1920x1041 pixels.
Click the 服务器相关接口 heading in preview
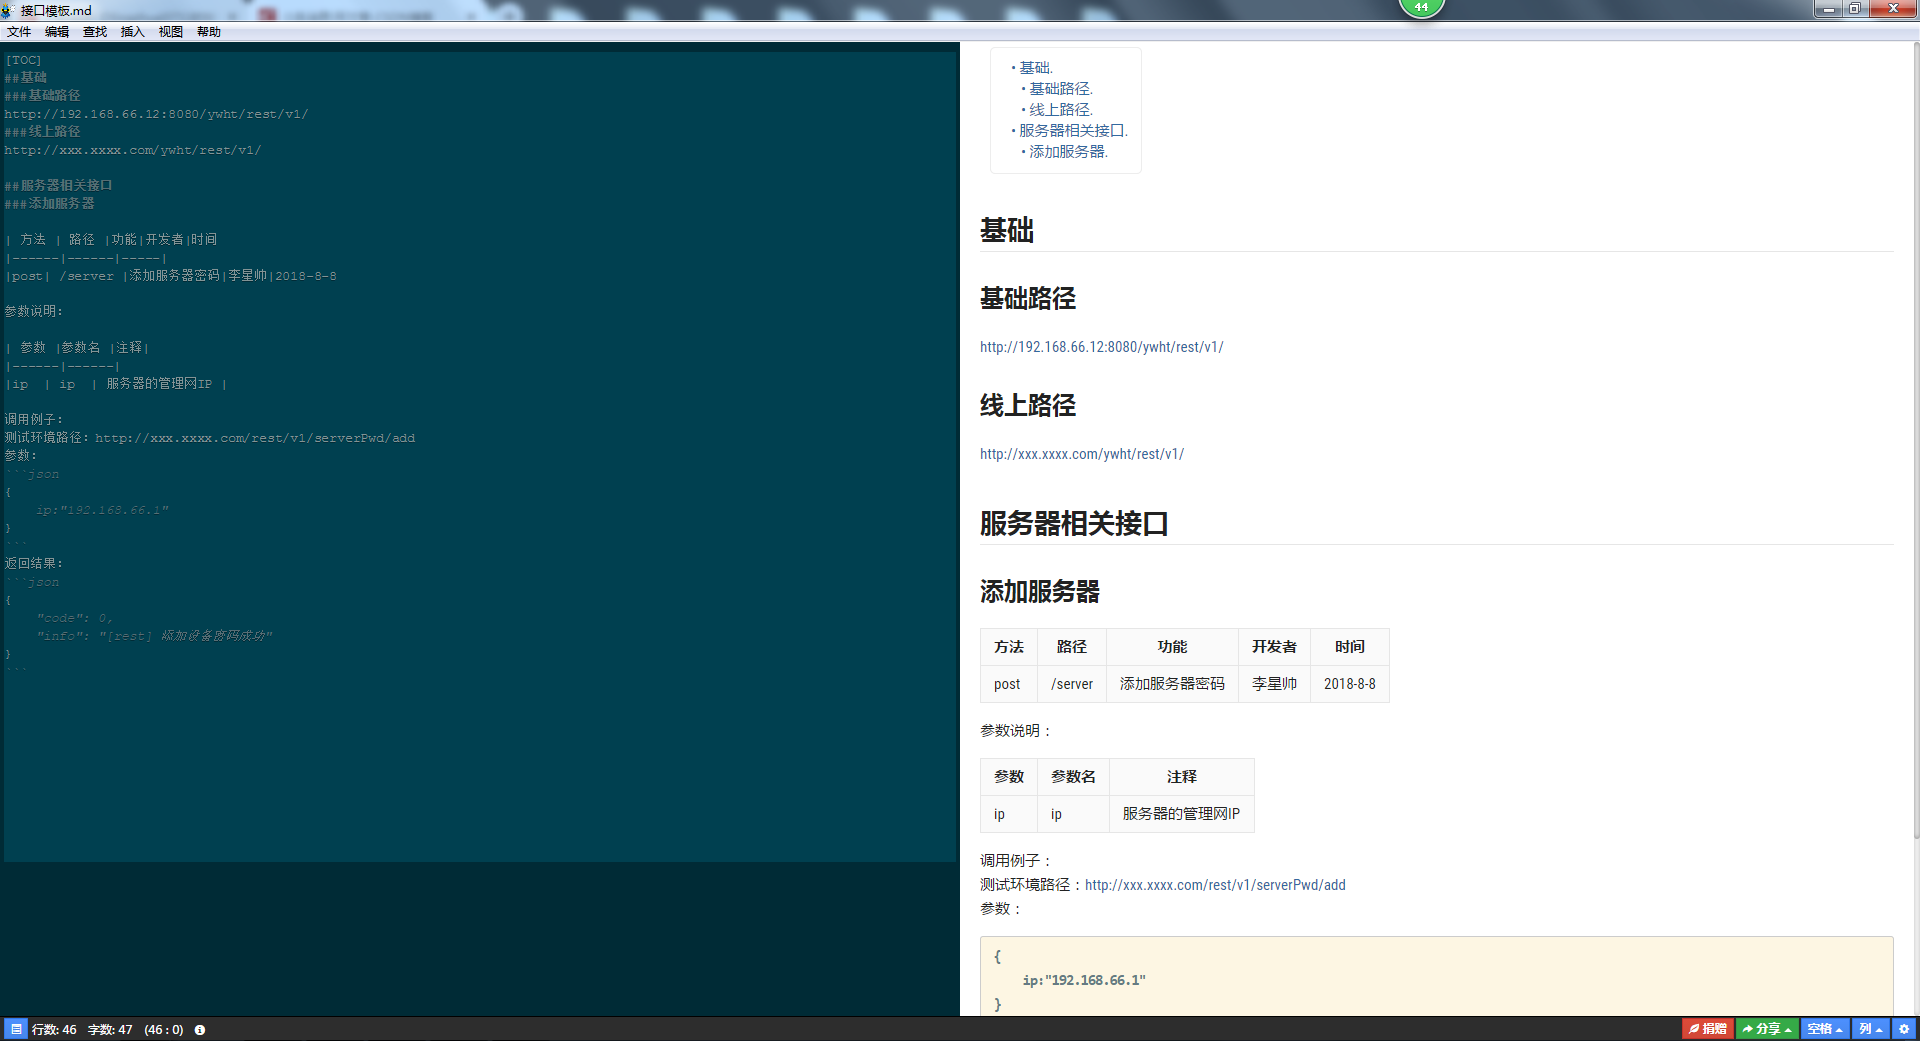pyautogui.click(x=1074, y=524)
